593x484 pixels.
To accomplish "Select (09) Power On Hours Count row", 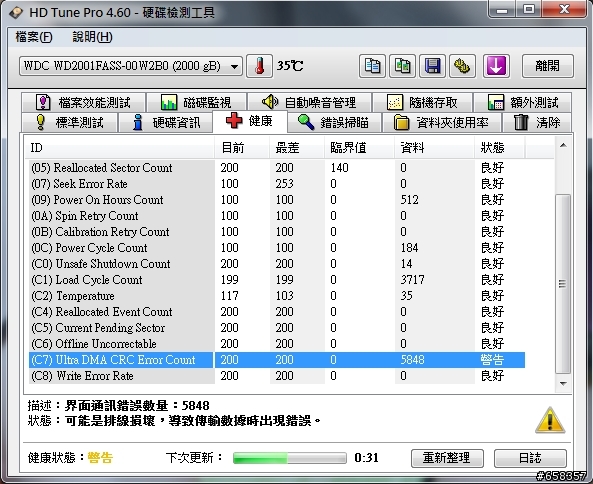I will 277,200.
